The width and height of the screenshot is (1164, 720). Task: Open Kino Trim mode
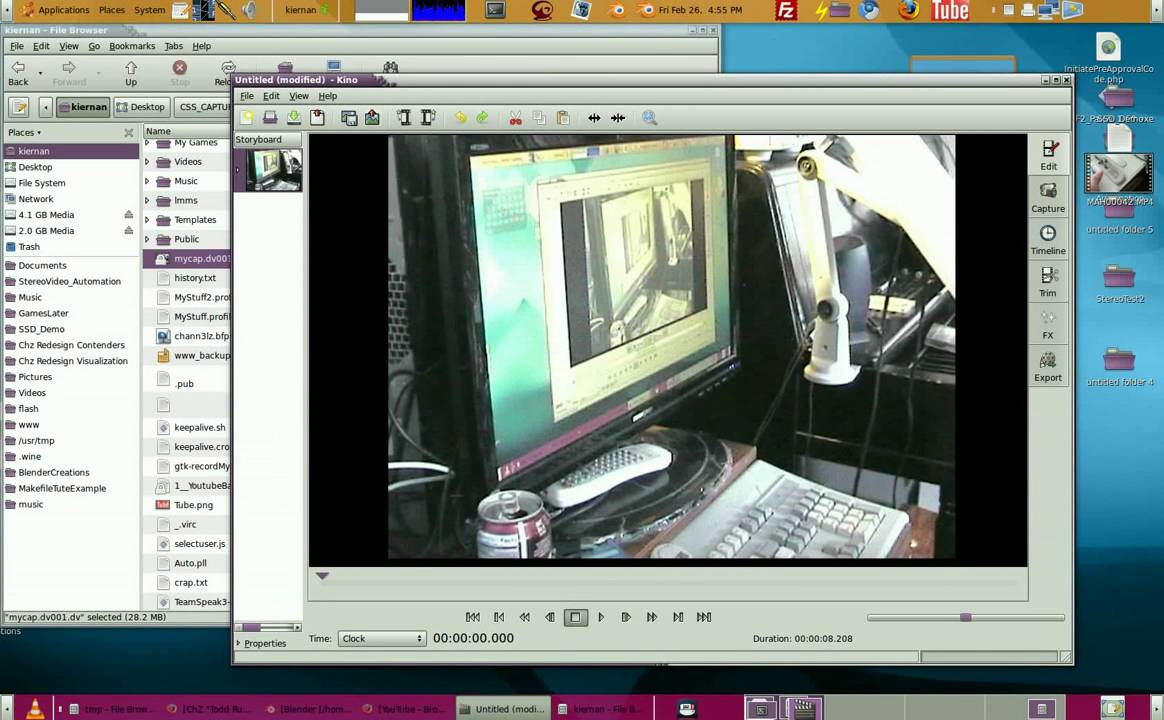(x=1048, y=282)
